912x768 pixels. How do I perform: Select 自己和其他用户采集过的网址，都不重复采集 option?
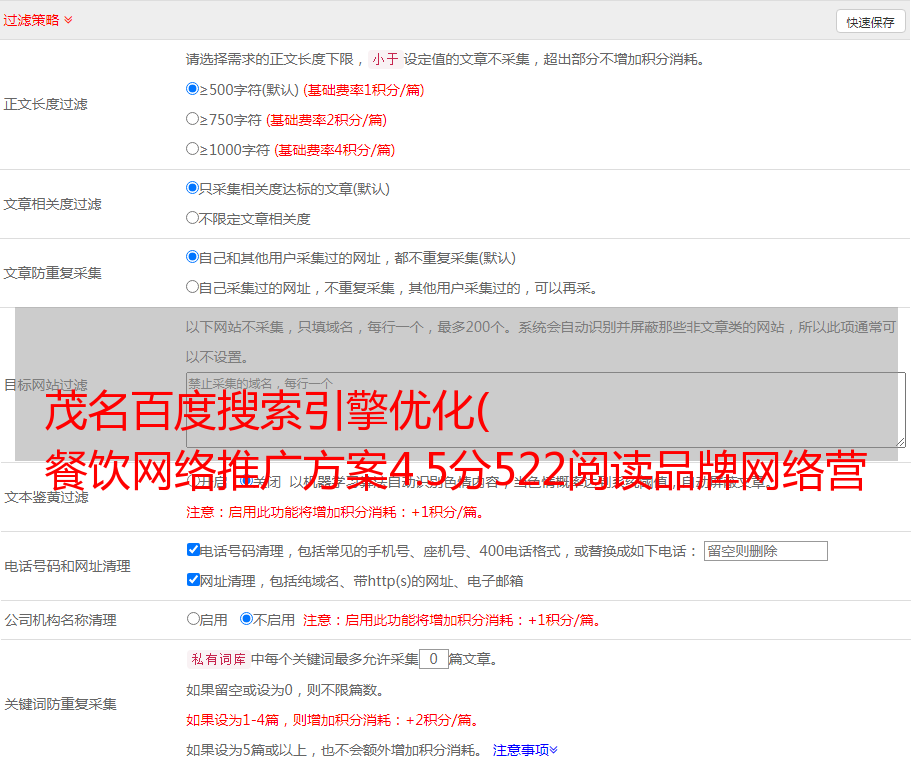pyautogui.click(x=192, y=257)
